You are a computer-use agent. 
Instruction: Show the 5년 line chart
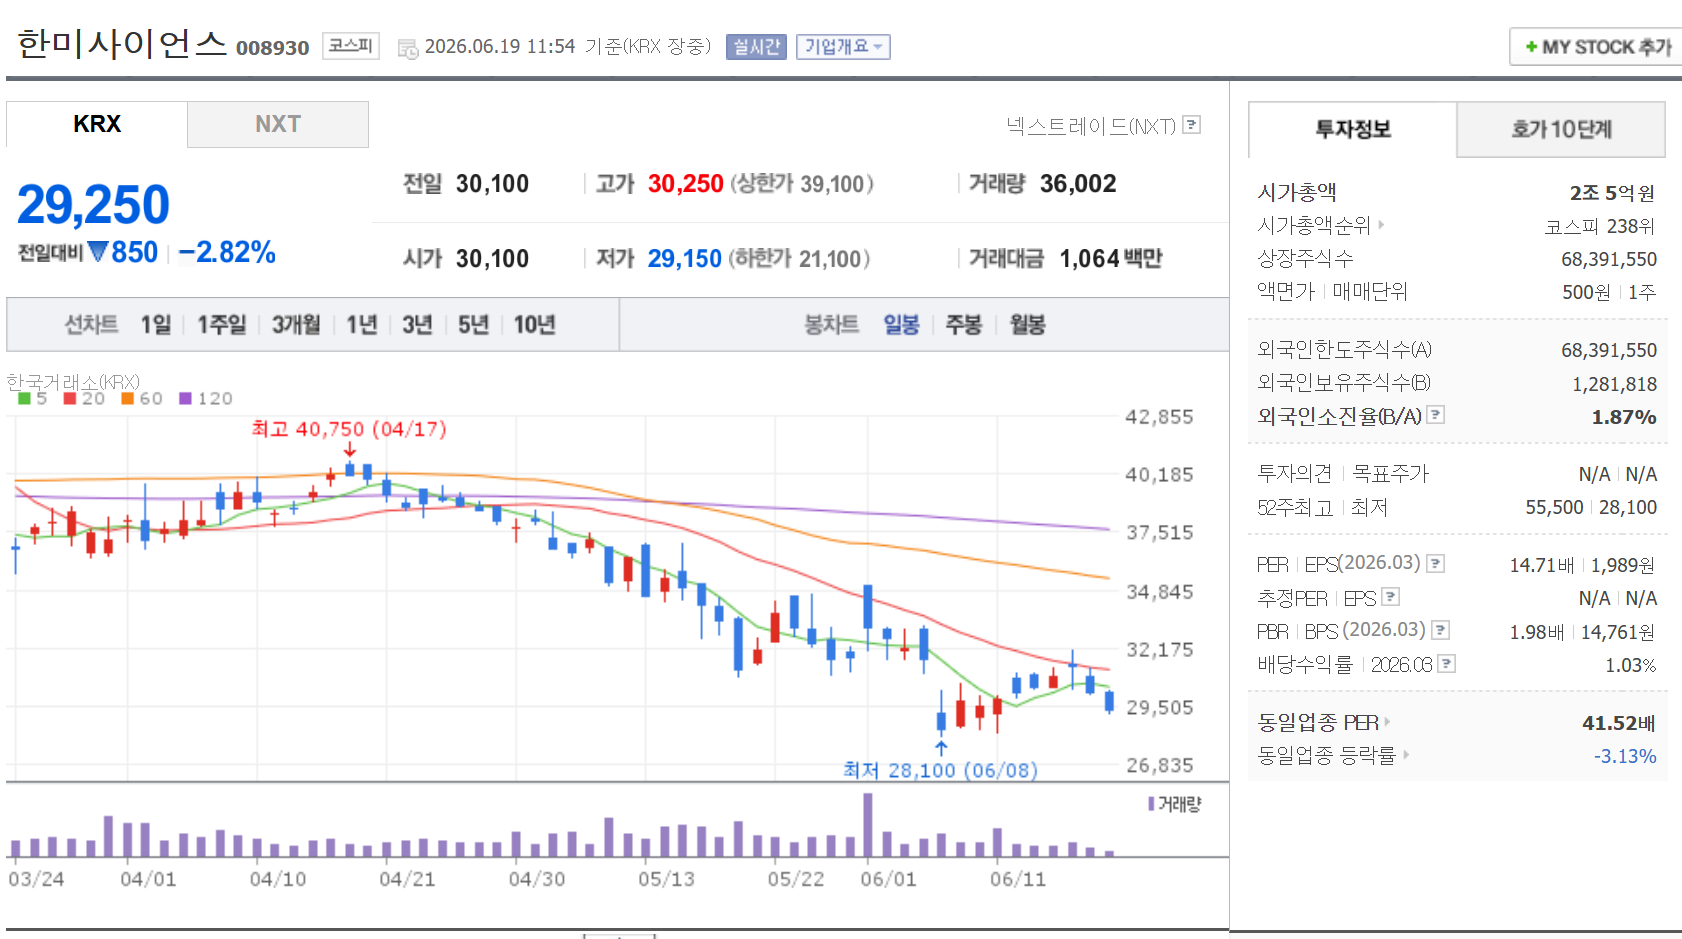tap(473, 324)
